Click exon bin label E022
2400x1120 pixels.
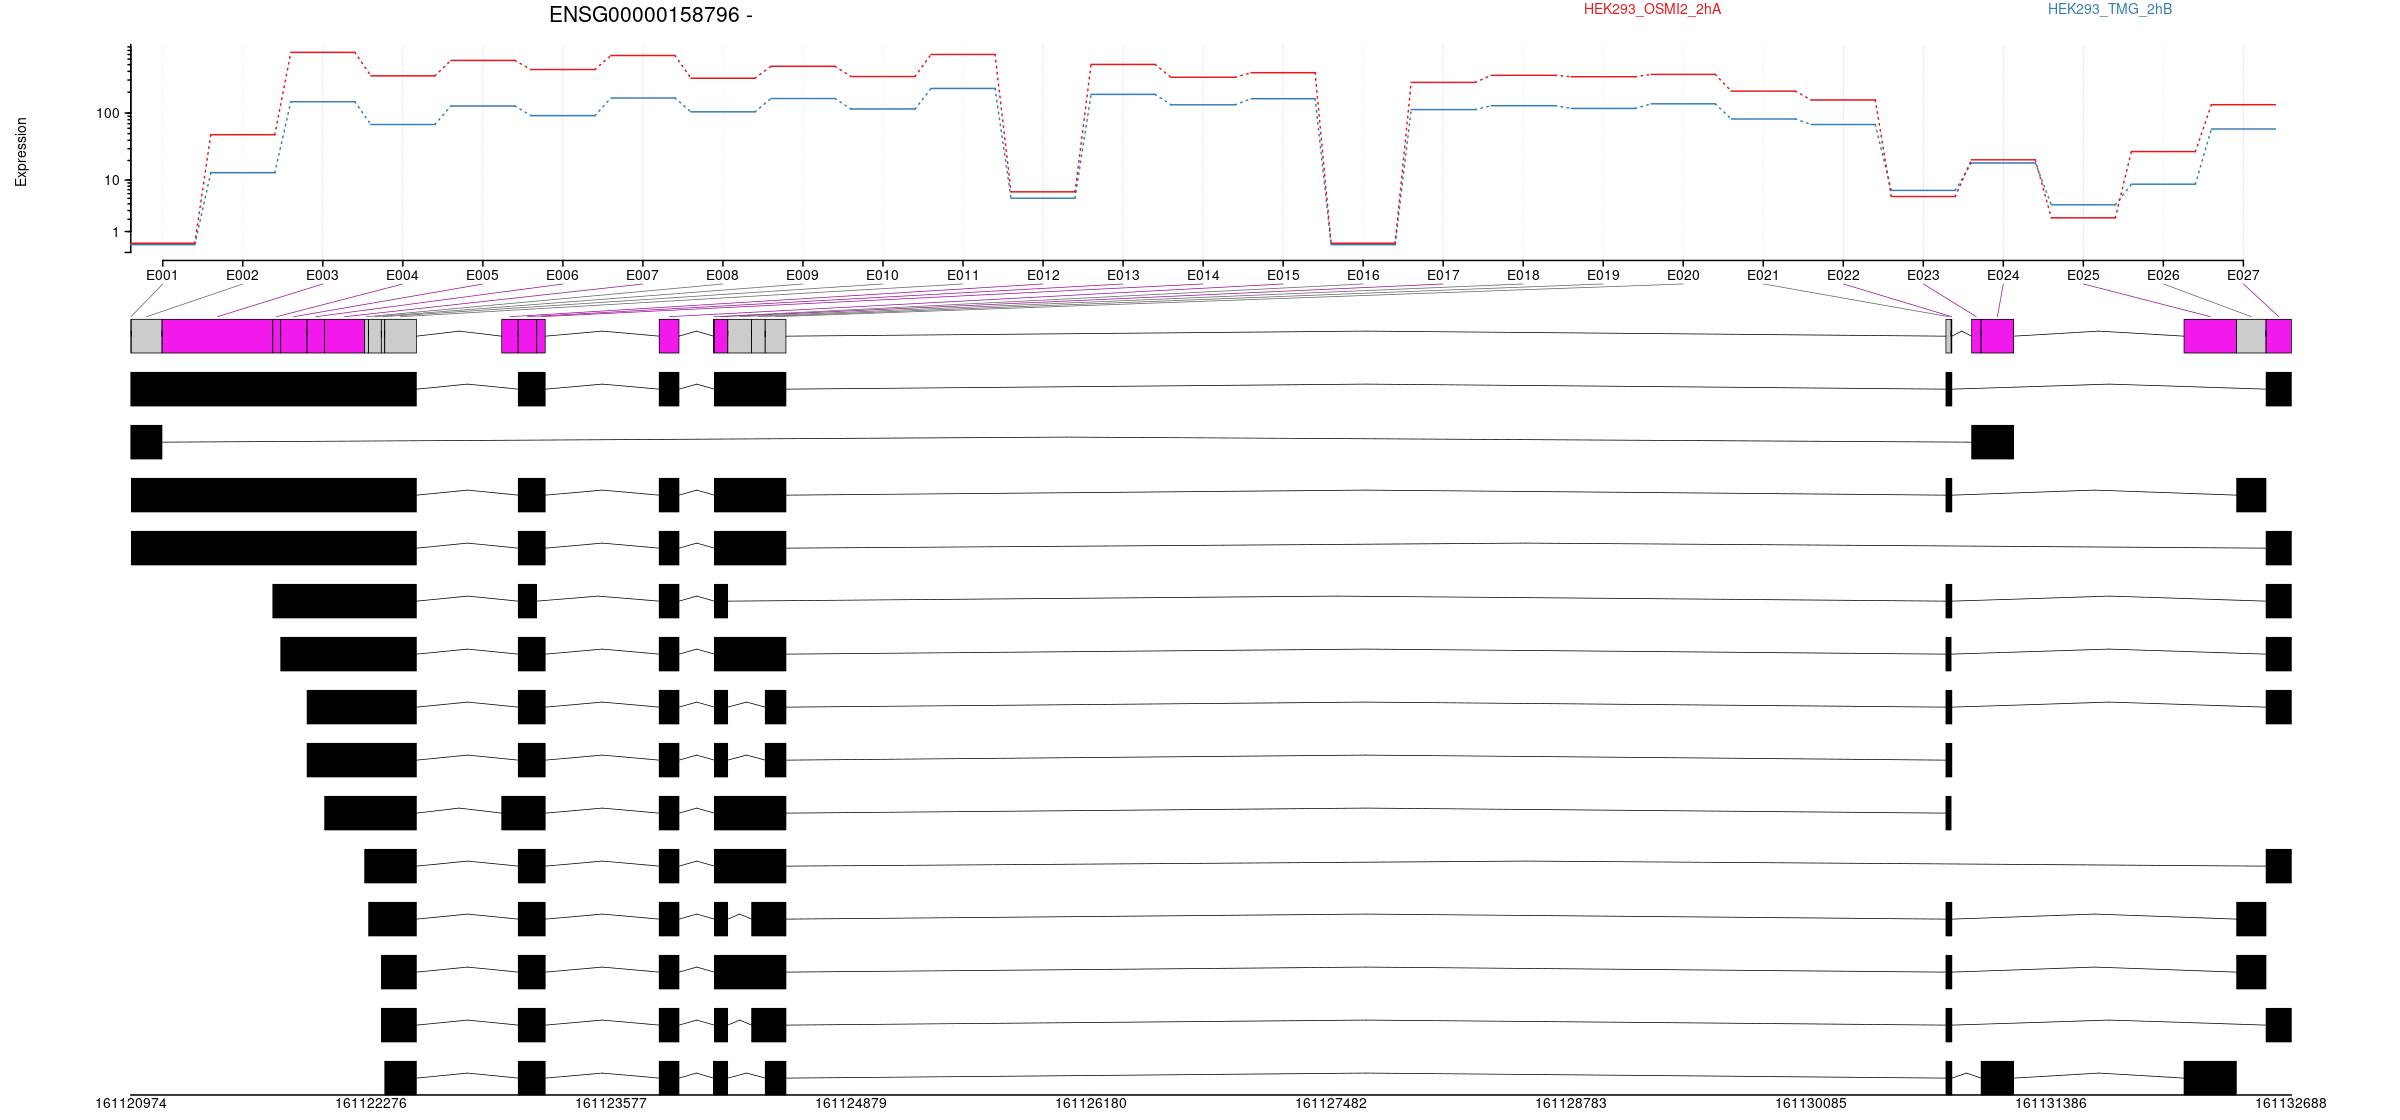click(1843, 275)
